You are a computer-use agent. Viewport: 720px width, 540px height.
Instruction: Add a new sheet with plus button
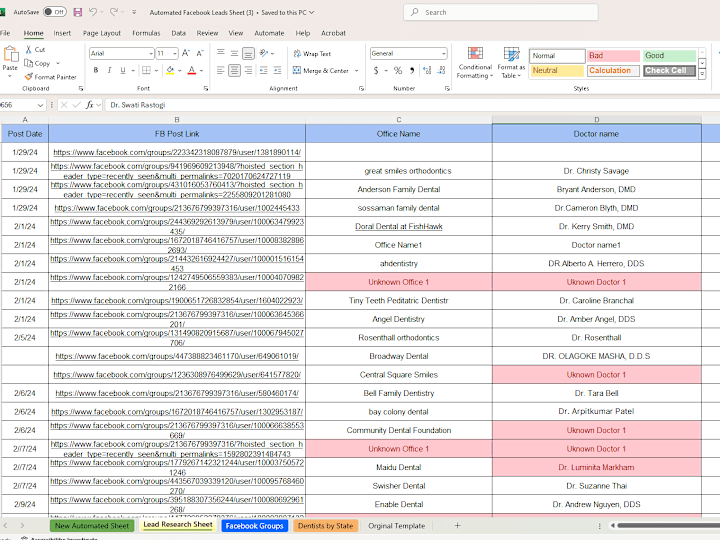[457, 526]
